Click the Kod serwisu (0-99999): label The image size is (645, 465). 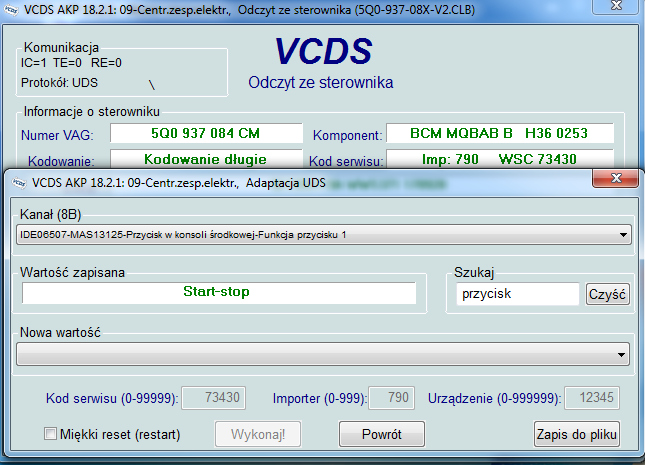[112, 398]
